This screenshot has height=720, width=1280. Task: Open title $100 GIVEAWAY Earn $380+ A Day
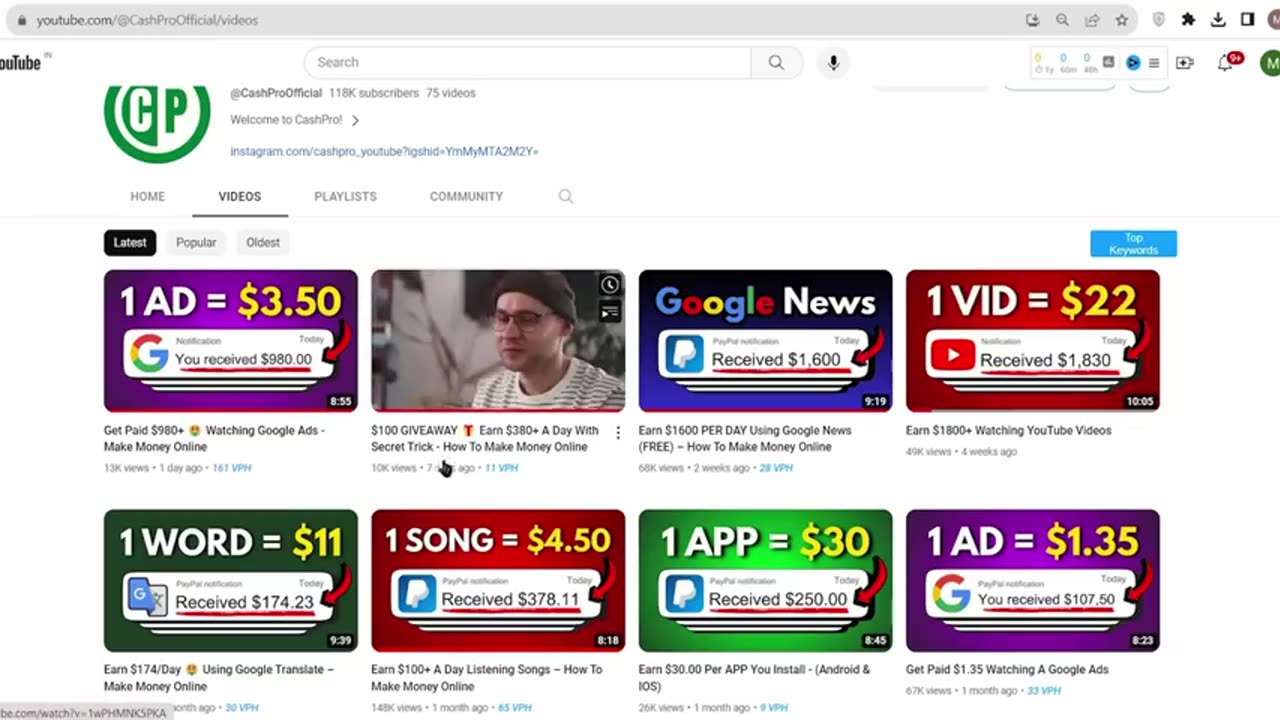pyautogui.click(x=485, y=438)
